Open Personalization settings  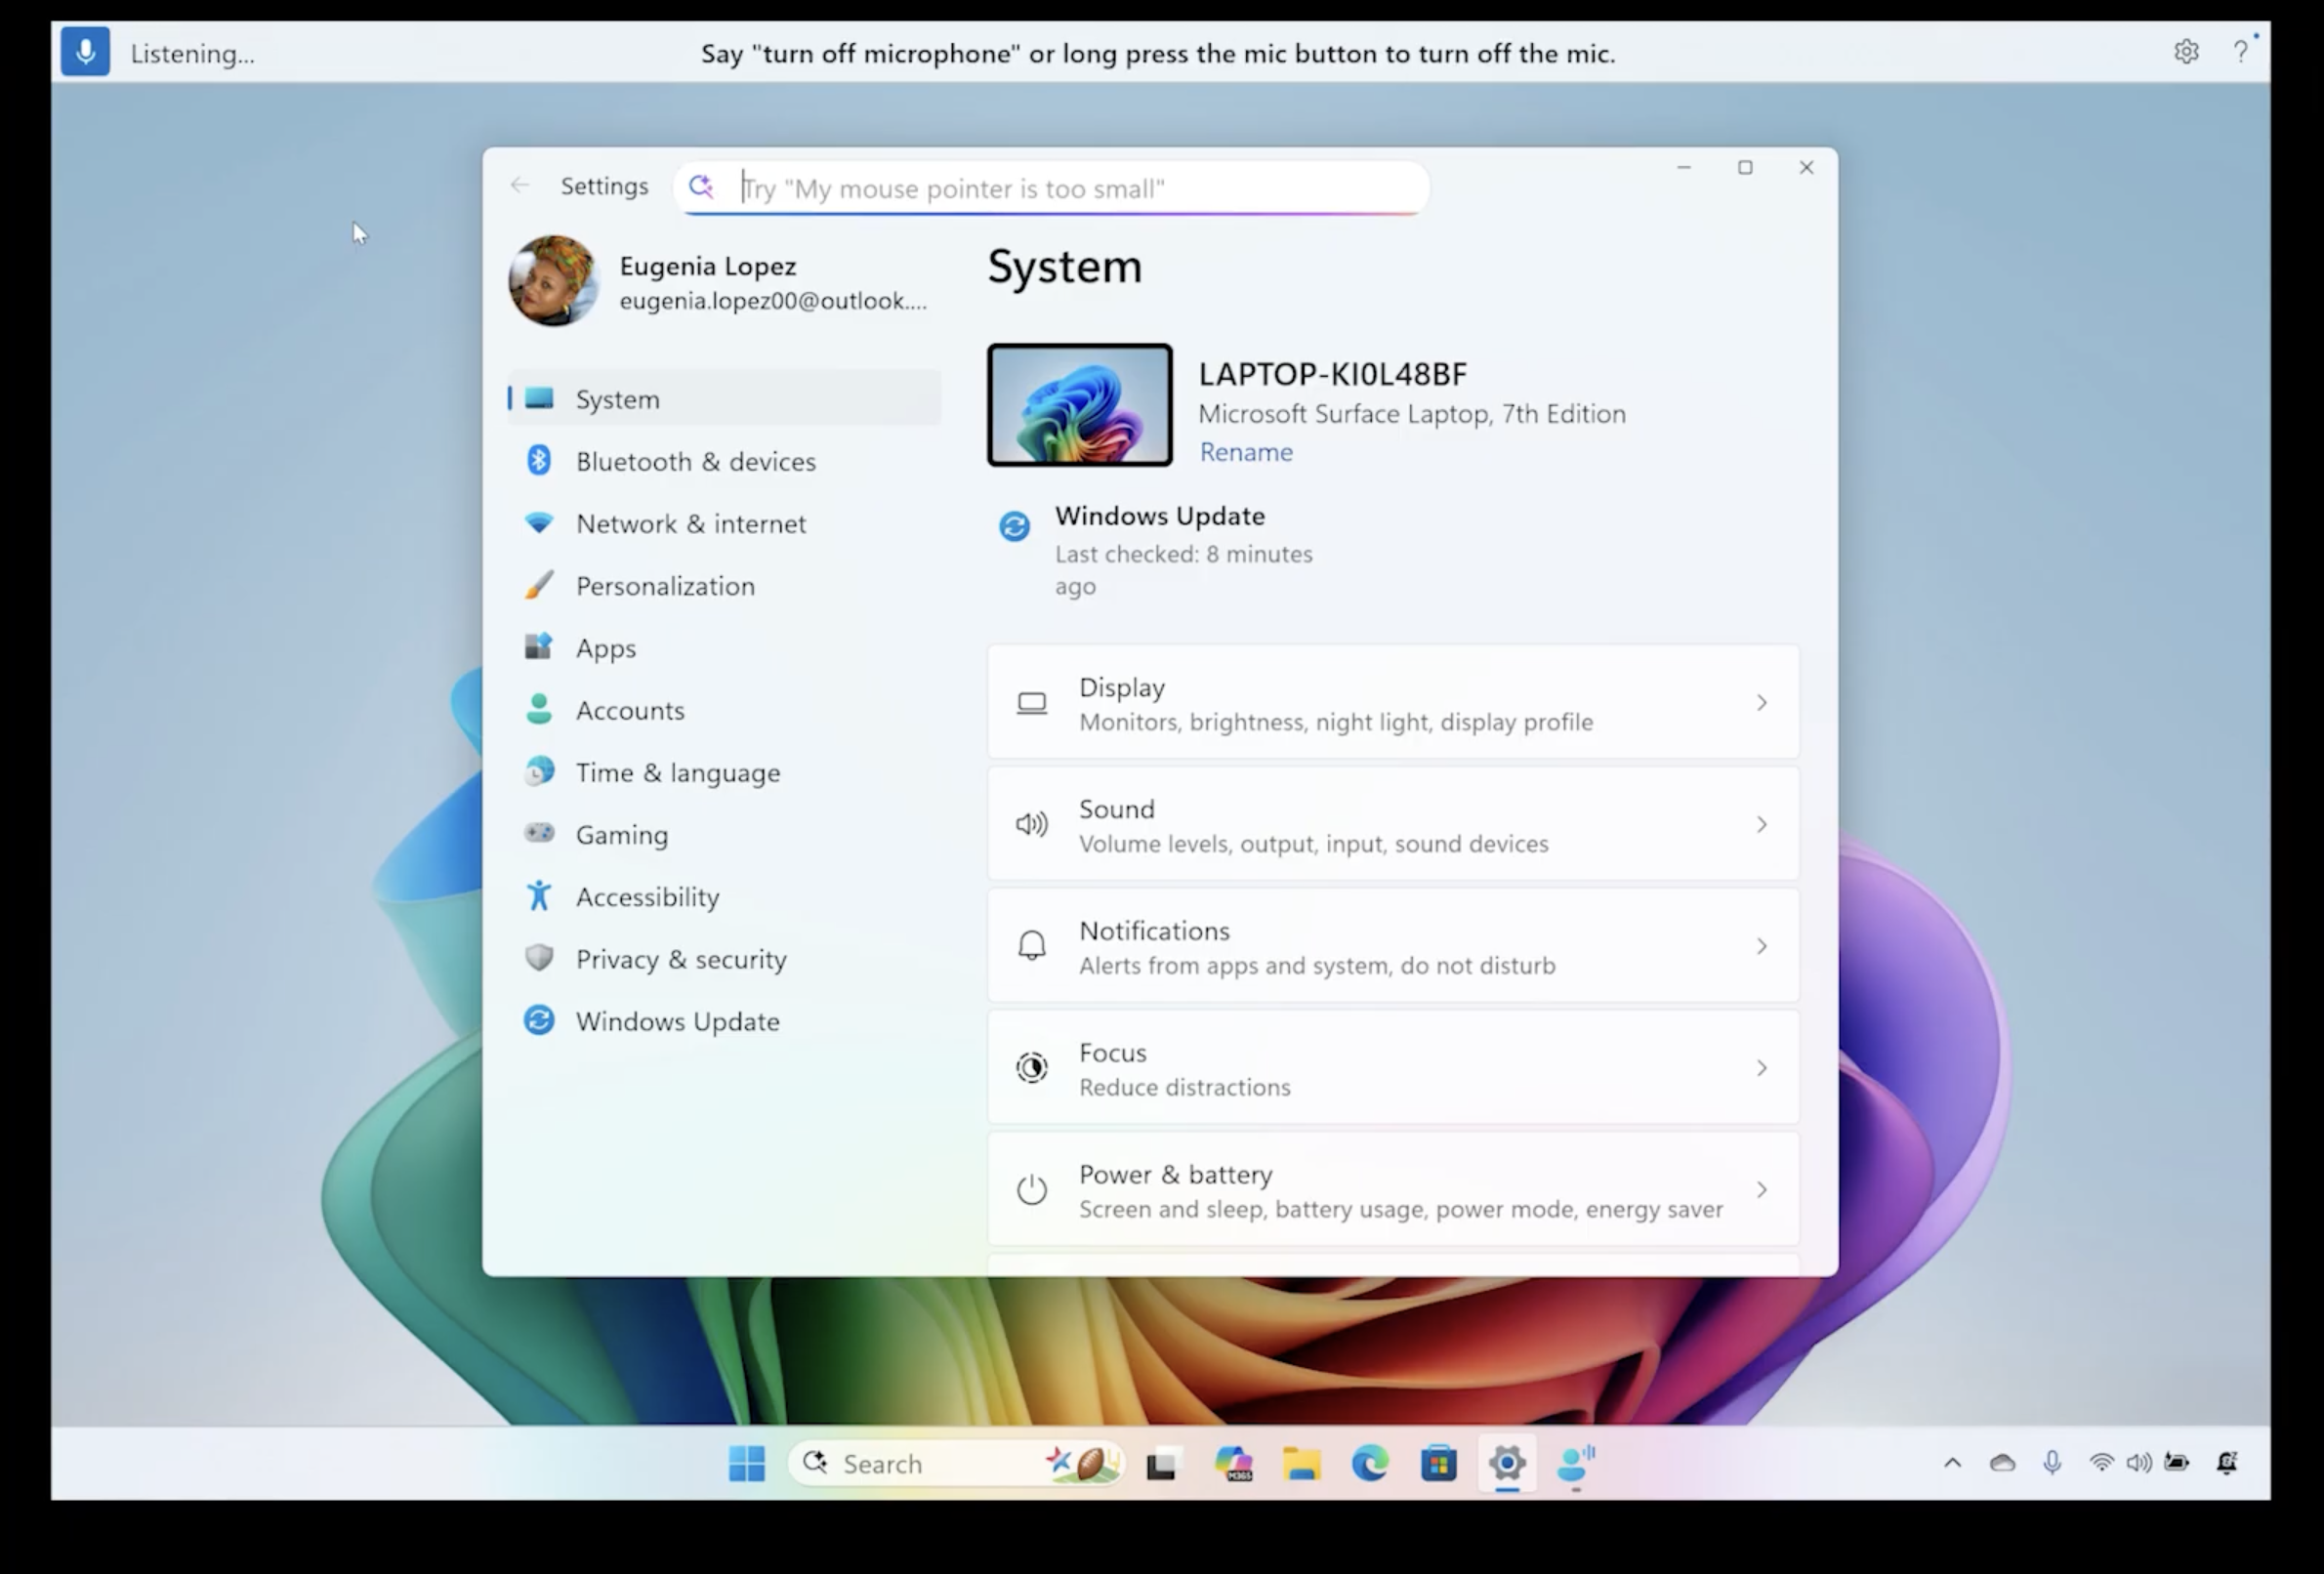tap(725, 585)
